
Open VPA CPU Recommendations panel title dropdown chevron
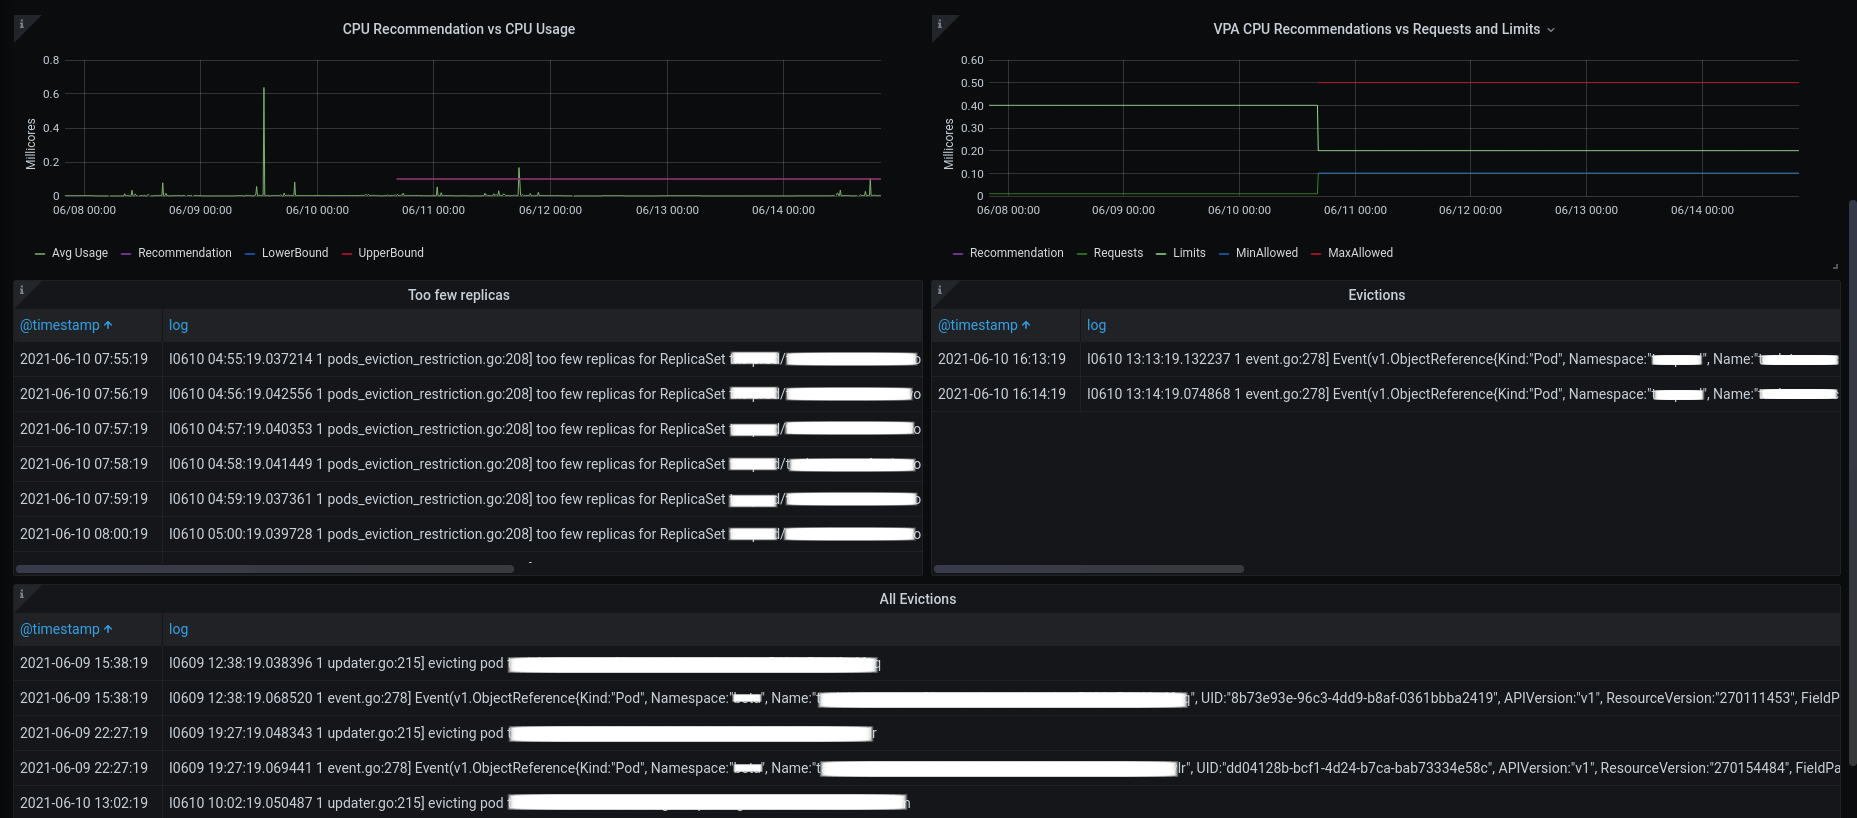click(x=1551, y=30)
